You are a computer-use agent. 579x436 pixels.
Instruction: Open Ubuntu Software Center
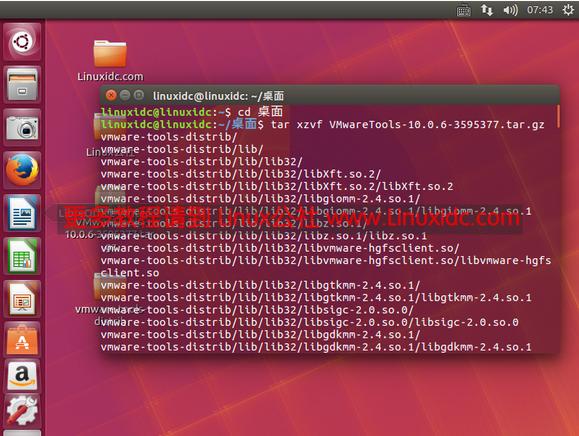click(22, 340)
